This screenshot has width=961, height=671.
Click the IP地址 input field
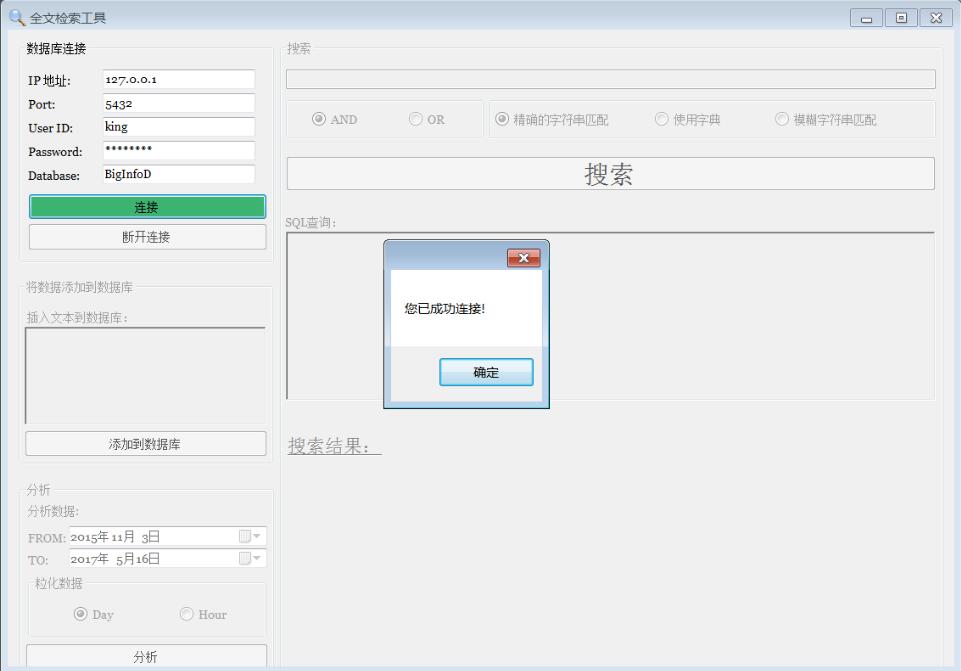click(x=178, y=80)
